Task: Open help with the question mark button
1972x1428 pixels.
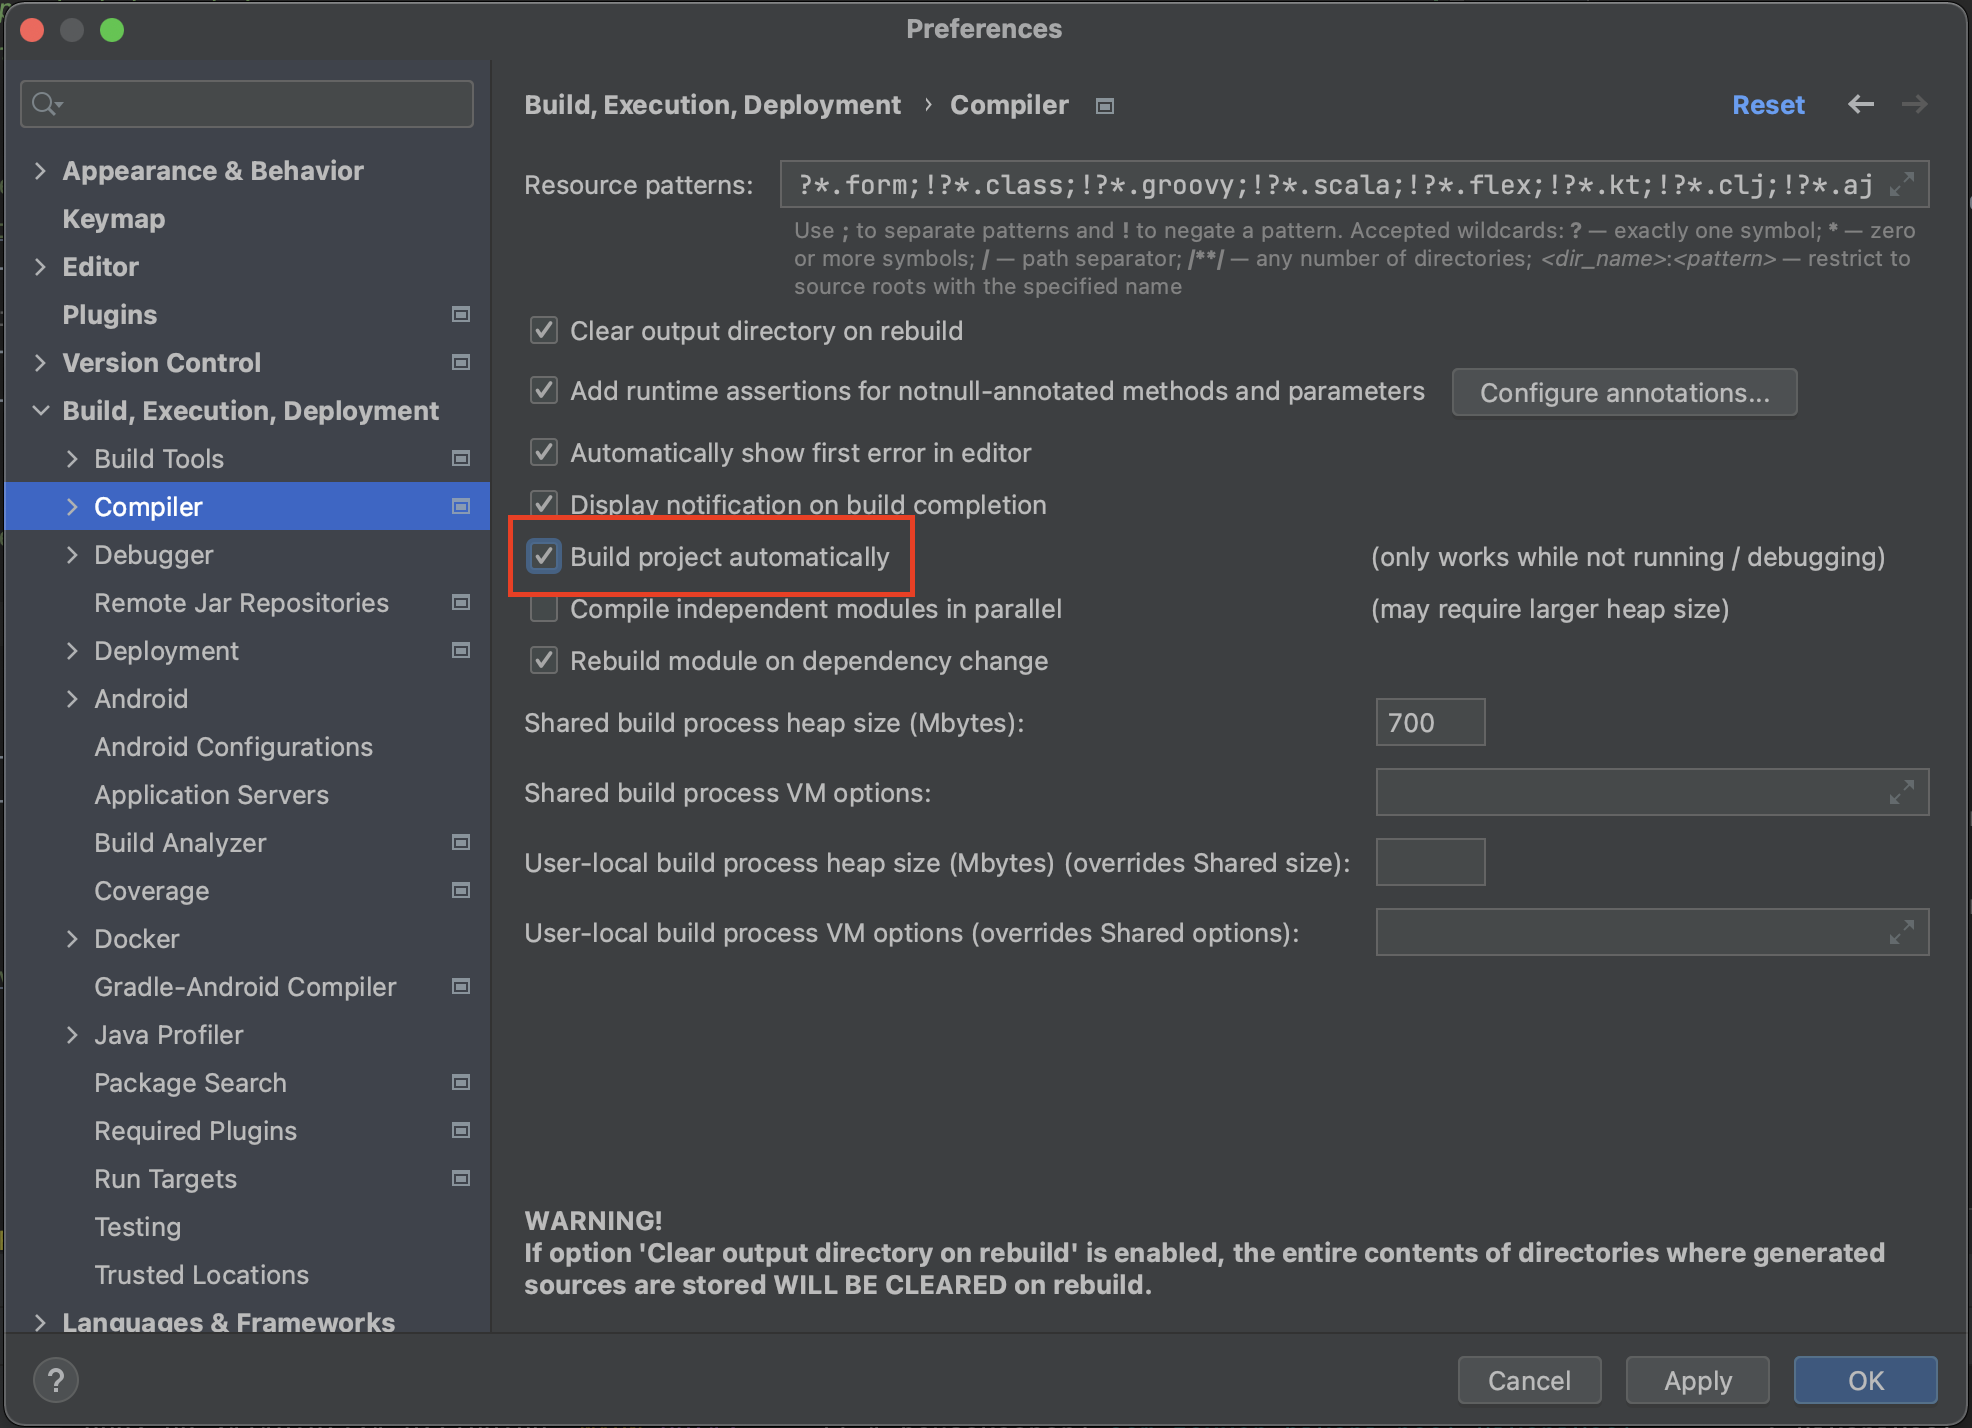Action: (x=56, y=1381)
